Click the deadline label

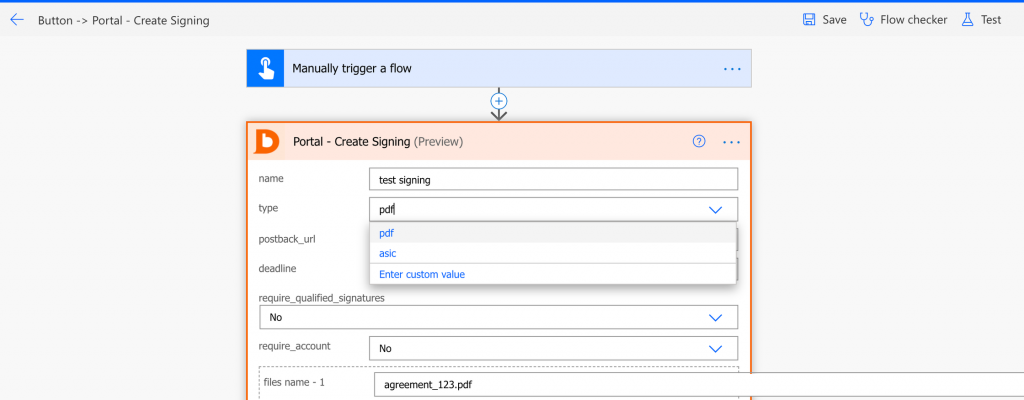click(277, 267)
